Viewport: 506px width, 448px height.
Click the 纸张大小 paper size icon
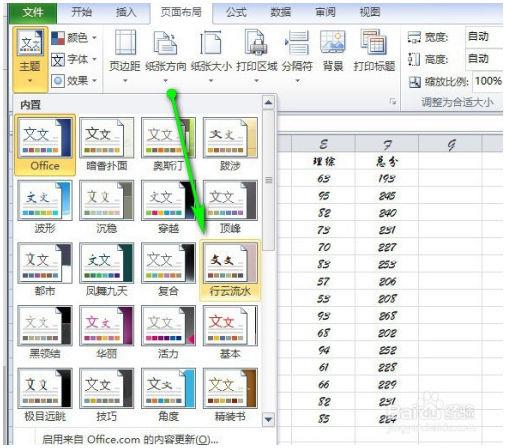(x=211, y=43)
